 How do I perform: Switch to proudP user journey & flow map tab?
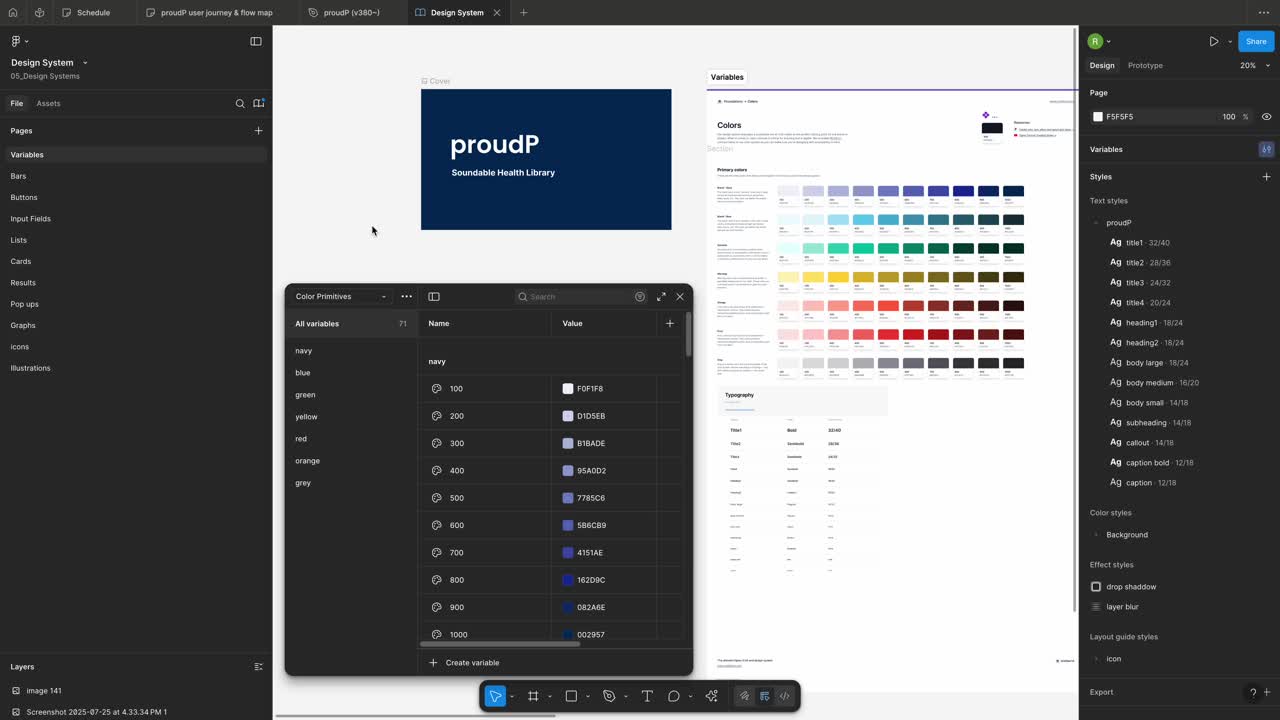click(x=217, y=13)
